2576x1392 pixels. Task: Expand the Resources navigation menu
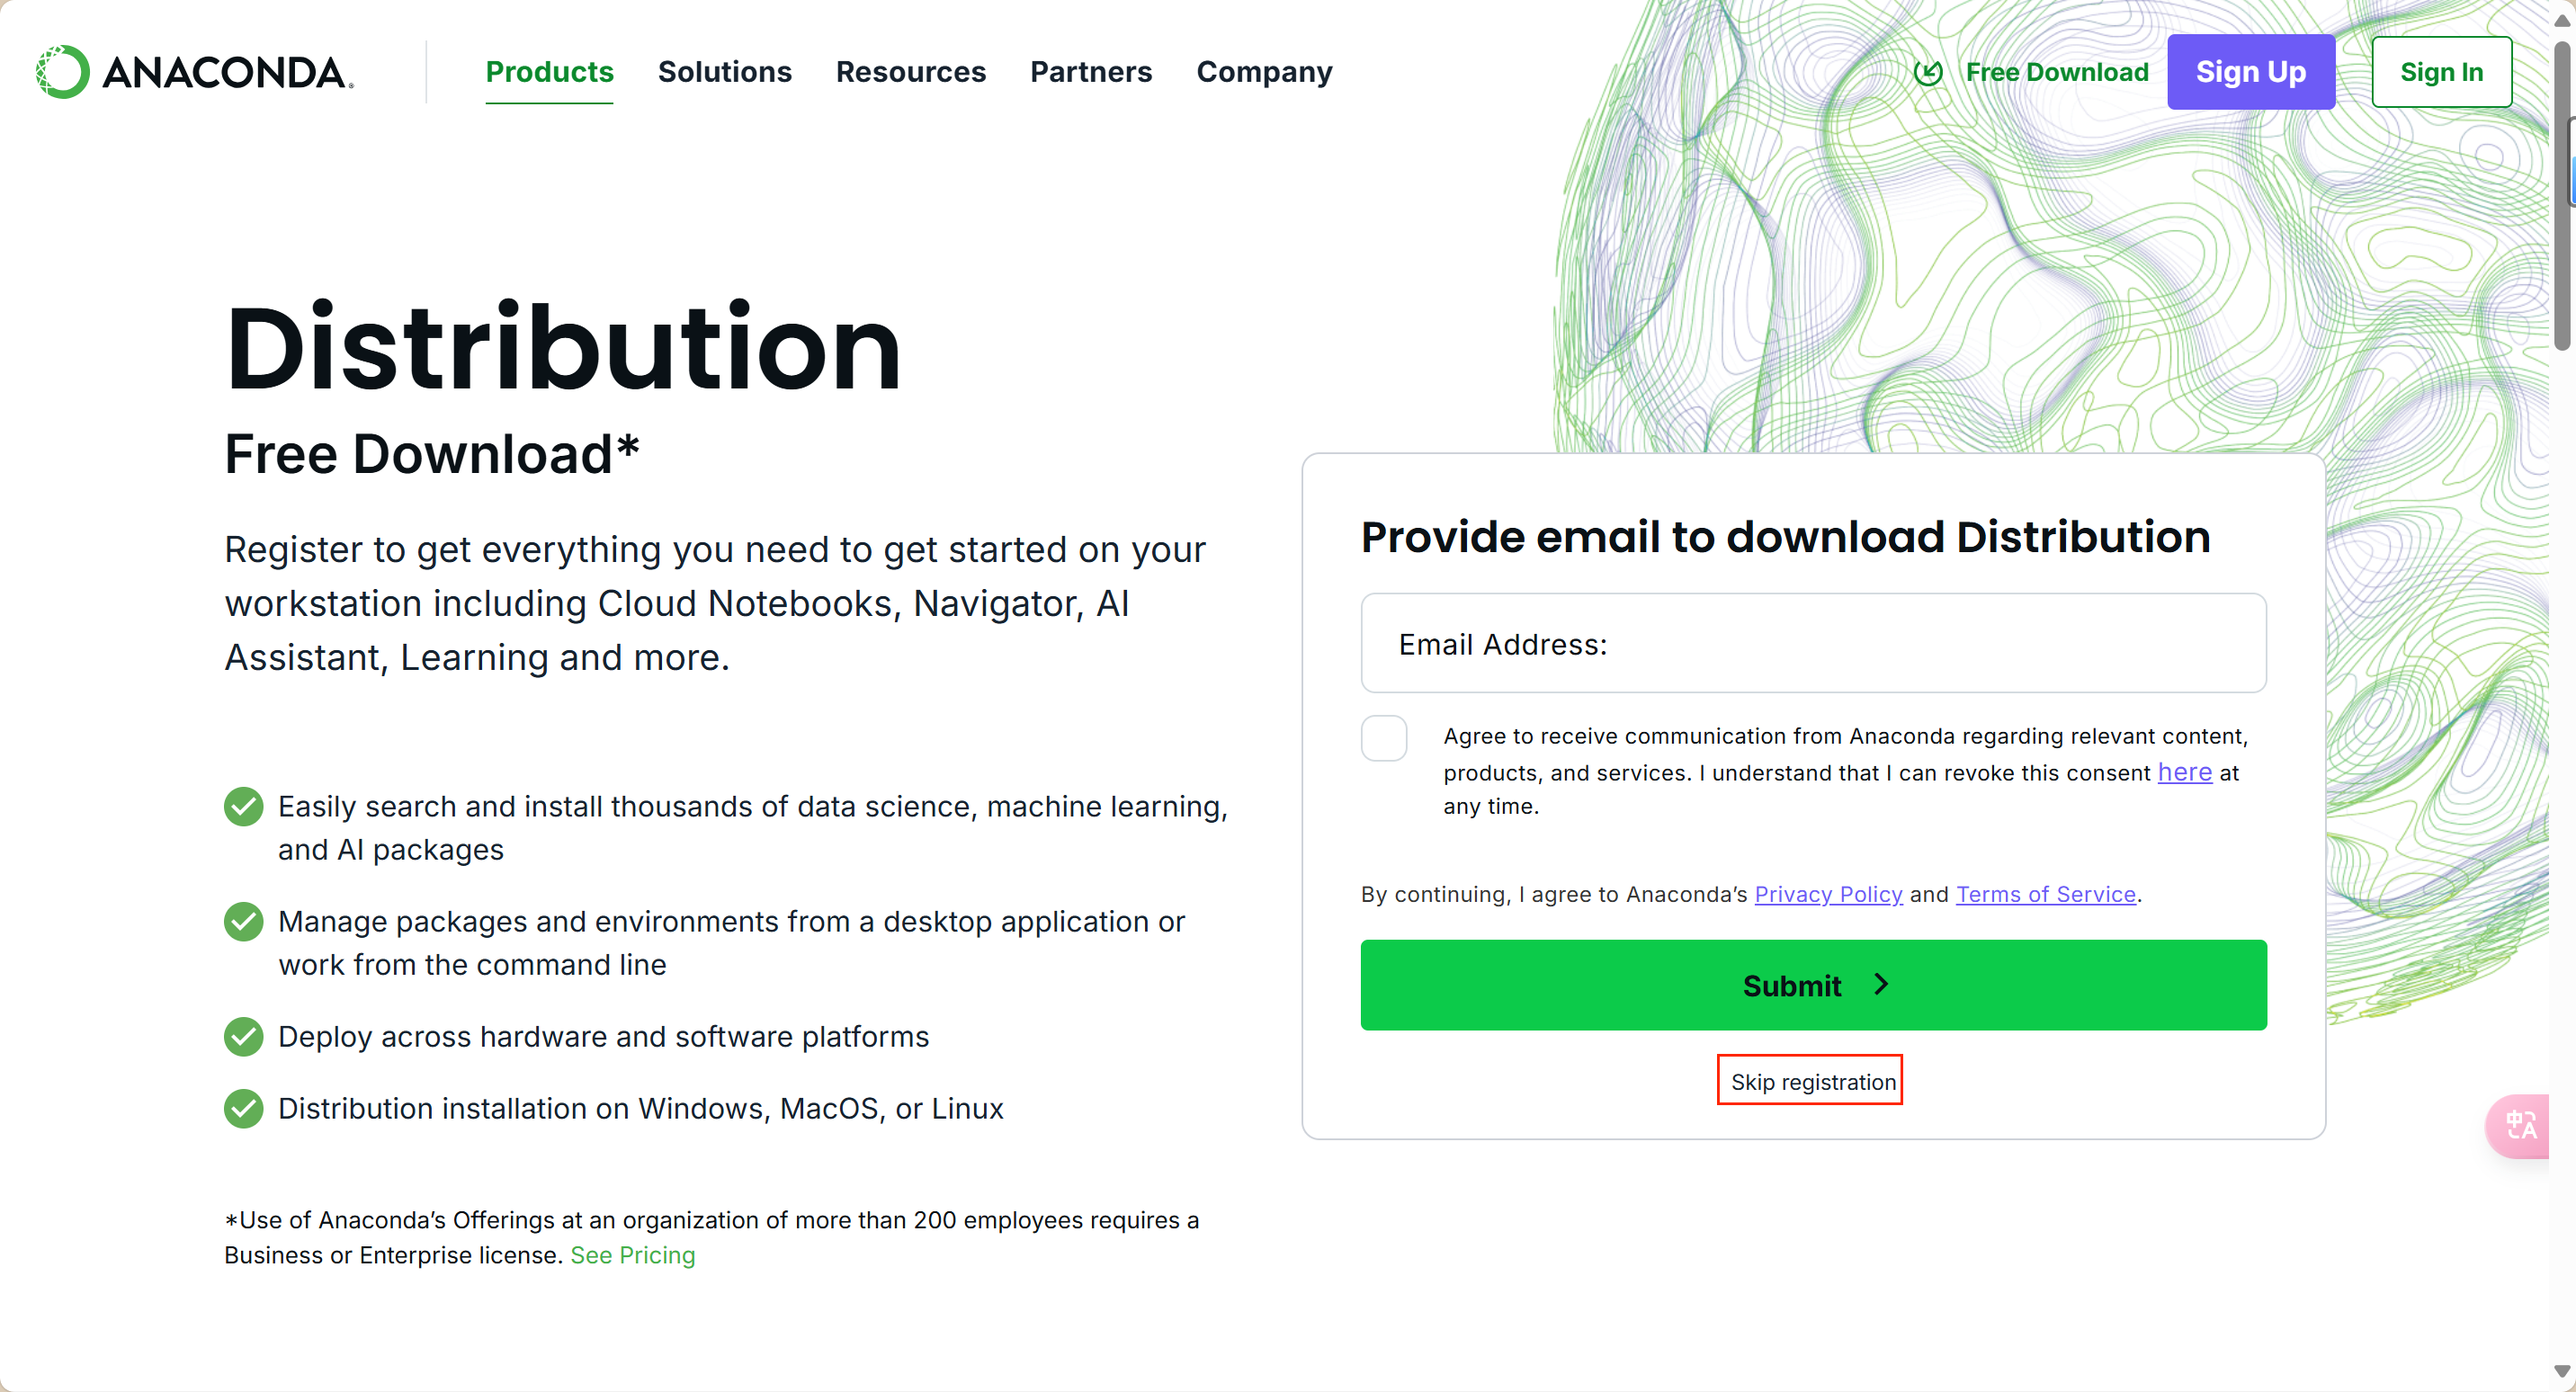910,72
